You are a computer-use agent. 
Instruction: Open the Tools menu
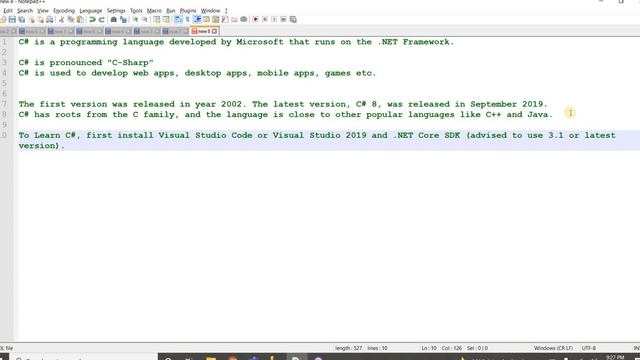(x=136, y=11)
